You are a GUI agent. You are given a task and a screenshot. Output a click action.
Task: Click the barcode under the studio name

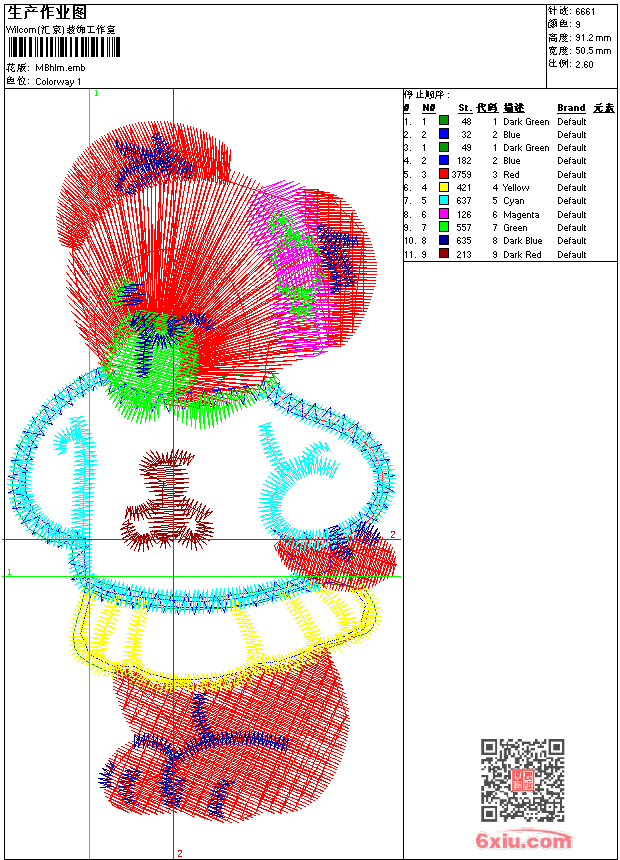click(64, 48)
